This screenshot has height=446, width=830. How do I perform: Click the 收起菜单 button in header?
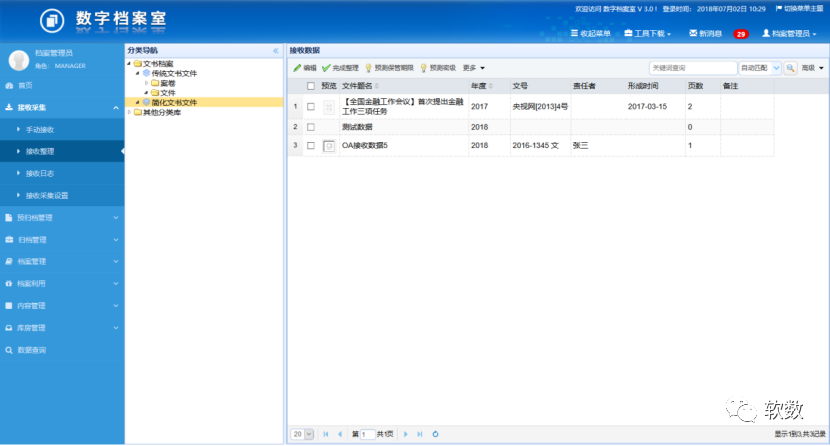pos(590,33)
